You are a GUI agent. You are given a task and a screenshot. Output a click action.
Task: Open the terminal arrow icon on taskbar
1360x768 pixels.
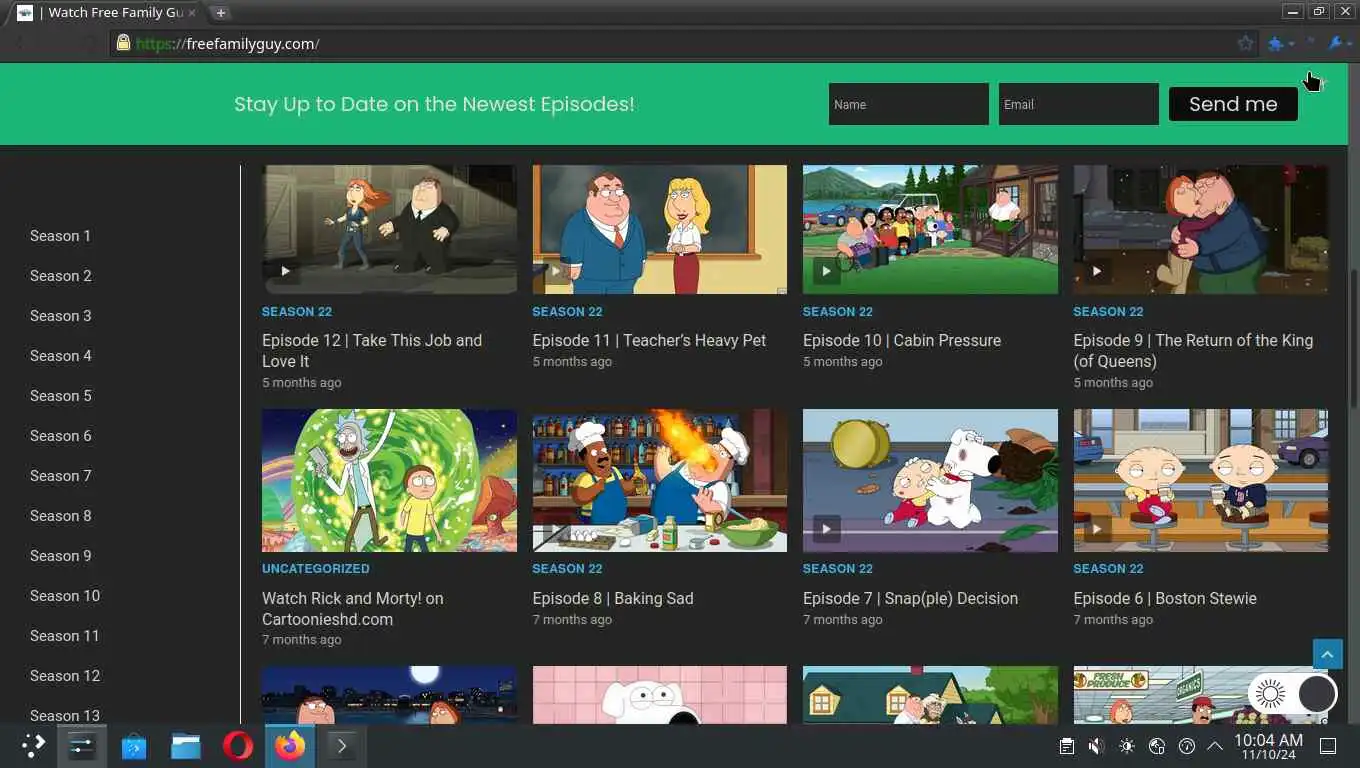click(342, 746)
